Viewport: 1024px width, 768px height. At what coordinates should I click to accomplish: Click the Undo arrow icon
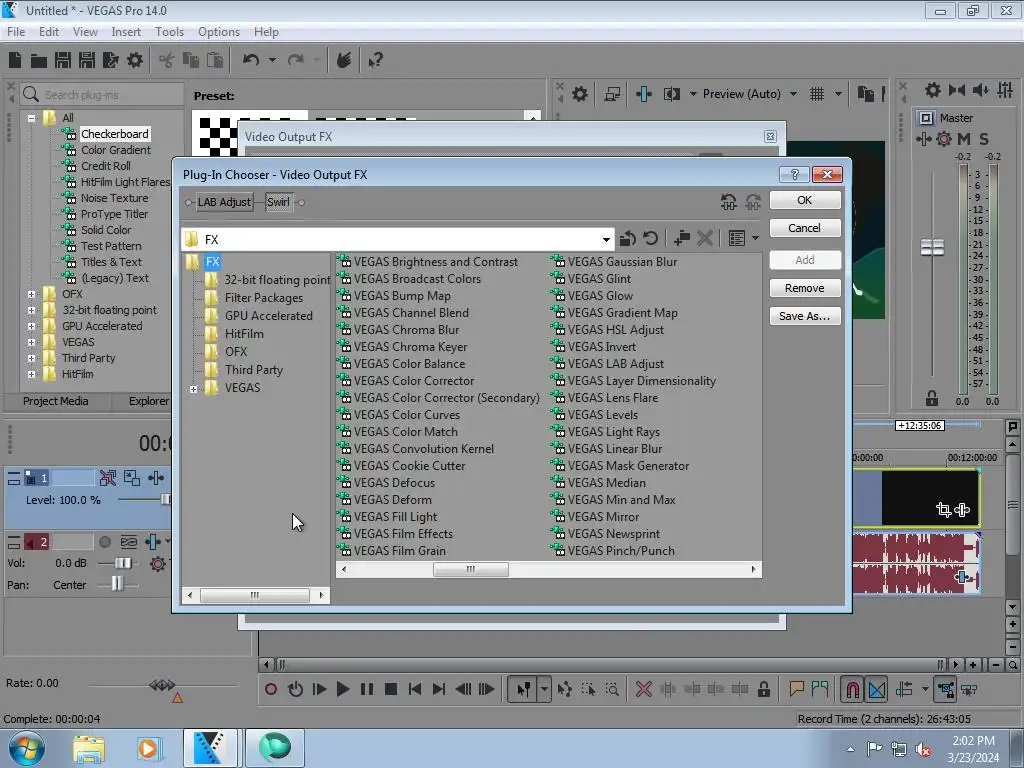point(251,60)
